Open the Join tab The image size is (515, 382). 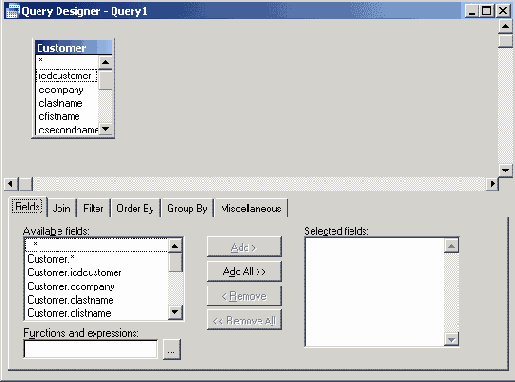[x=62, y=208]
